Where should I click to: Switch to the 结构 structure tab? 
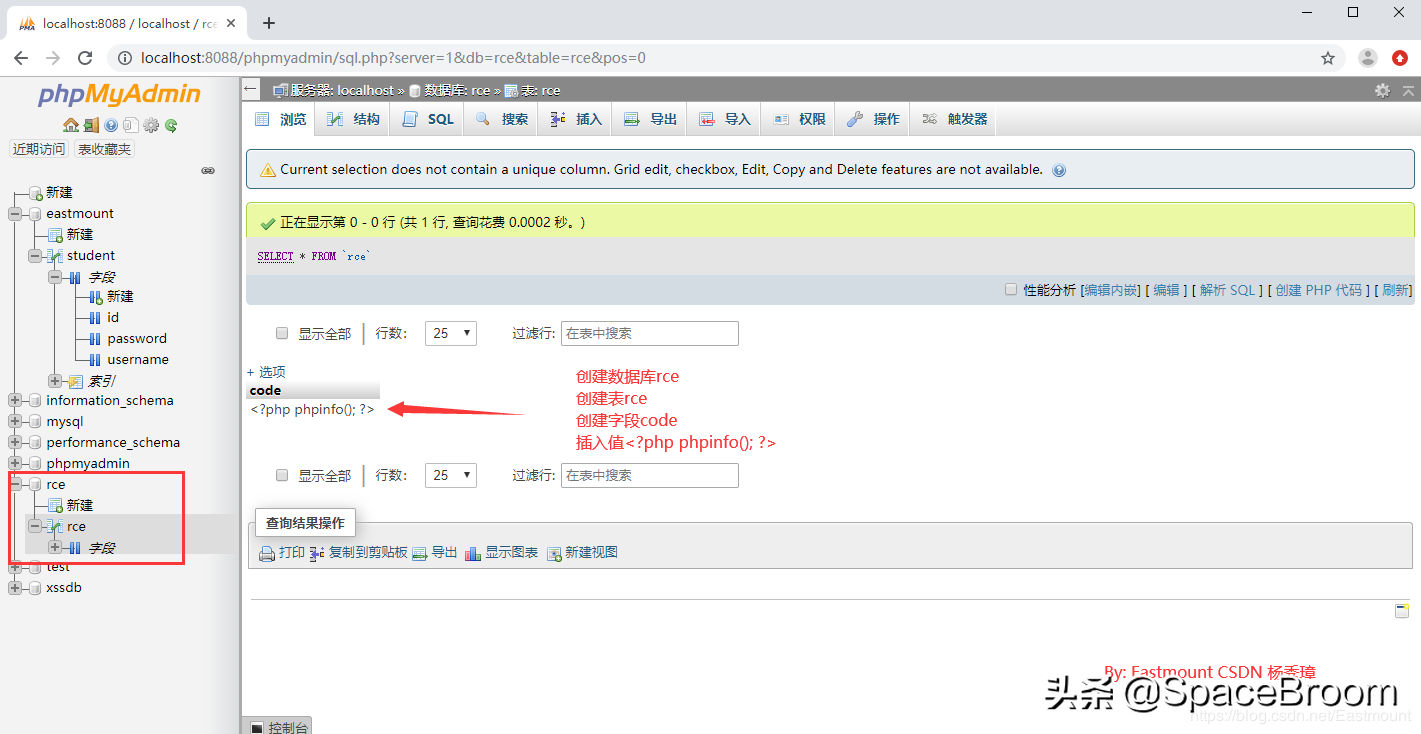pyautogui.click(x=352, y=118)
